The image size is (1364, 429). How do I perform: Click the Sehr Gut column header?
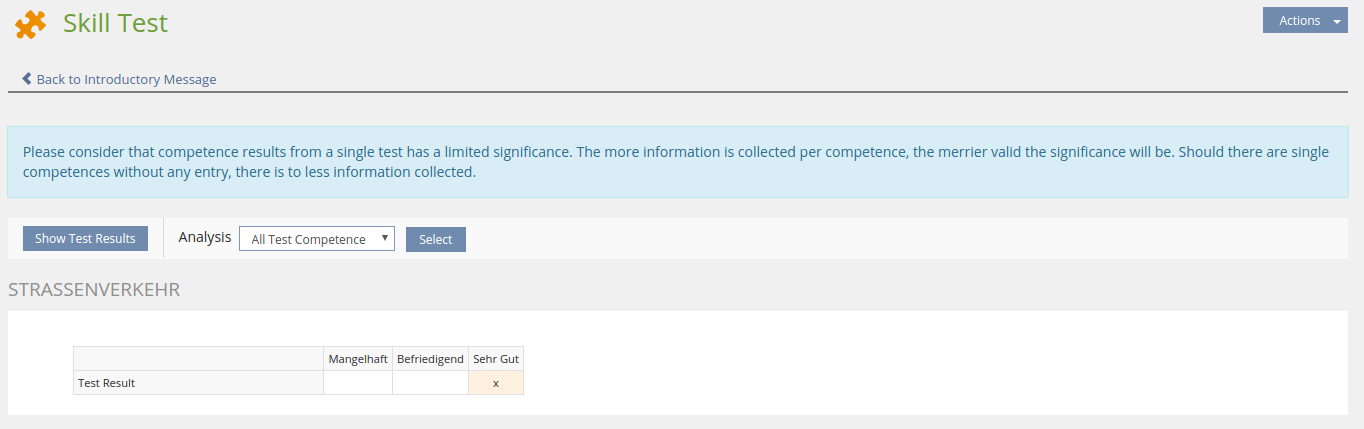click(496, 359)
